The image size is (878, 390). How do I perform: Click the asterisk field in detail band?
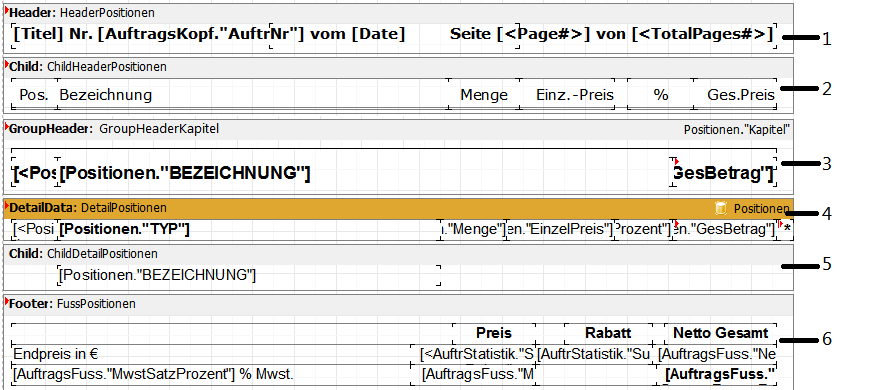[786, 229]
